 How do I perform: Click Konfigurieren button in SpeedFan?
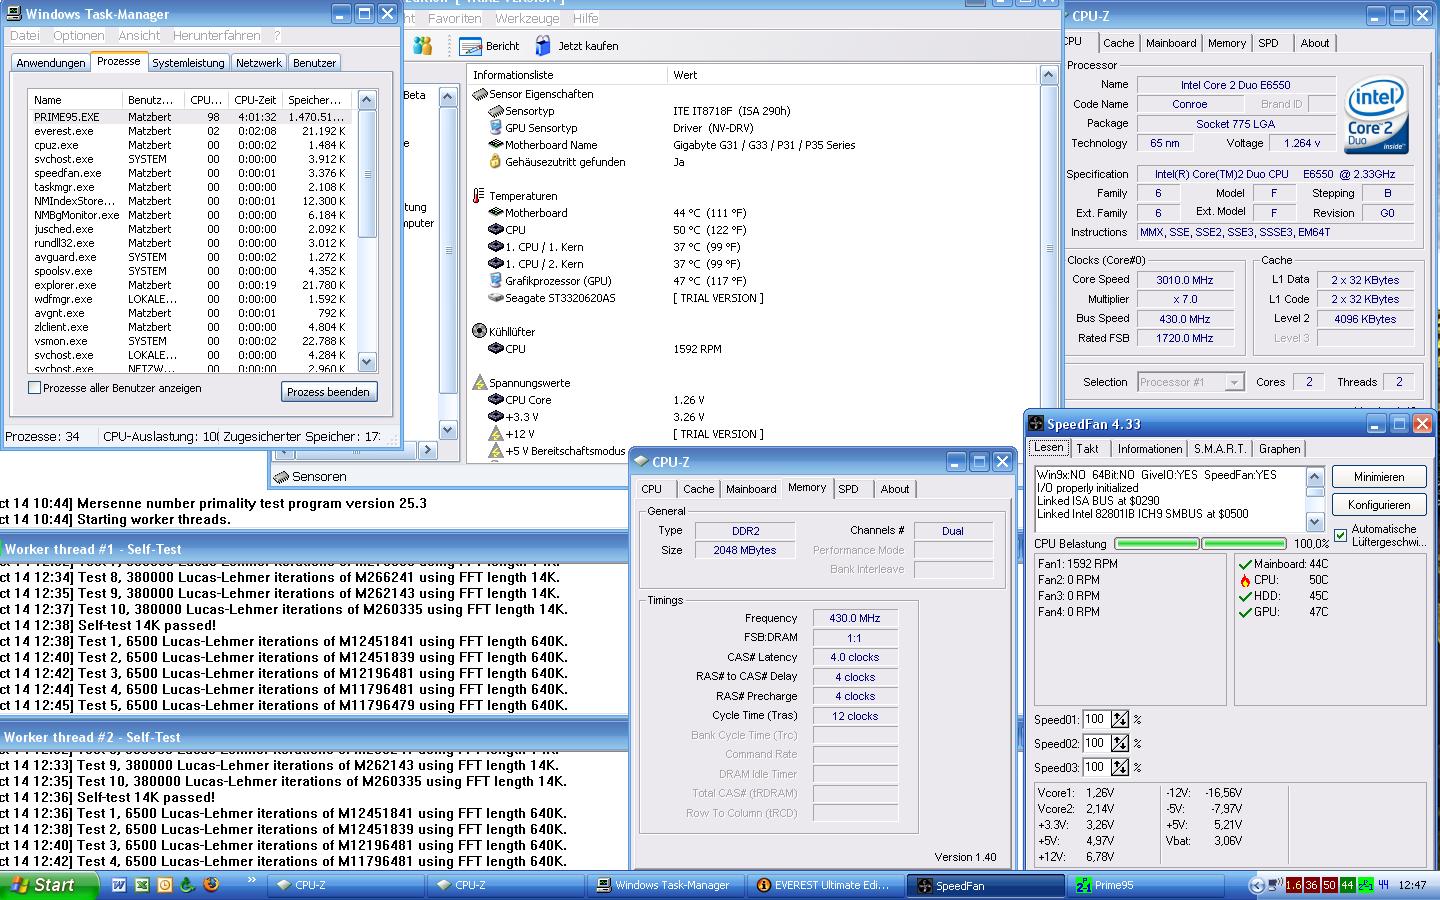pos(1379,505)
